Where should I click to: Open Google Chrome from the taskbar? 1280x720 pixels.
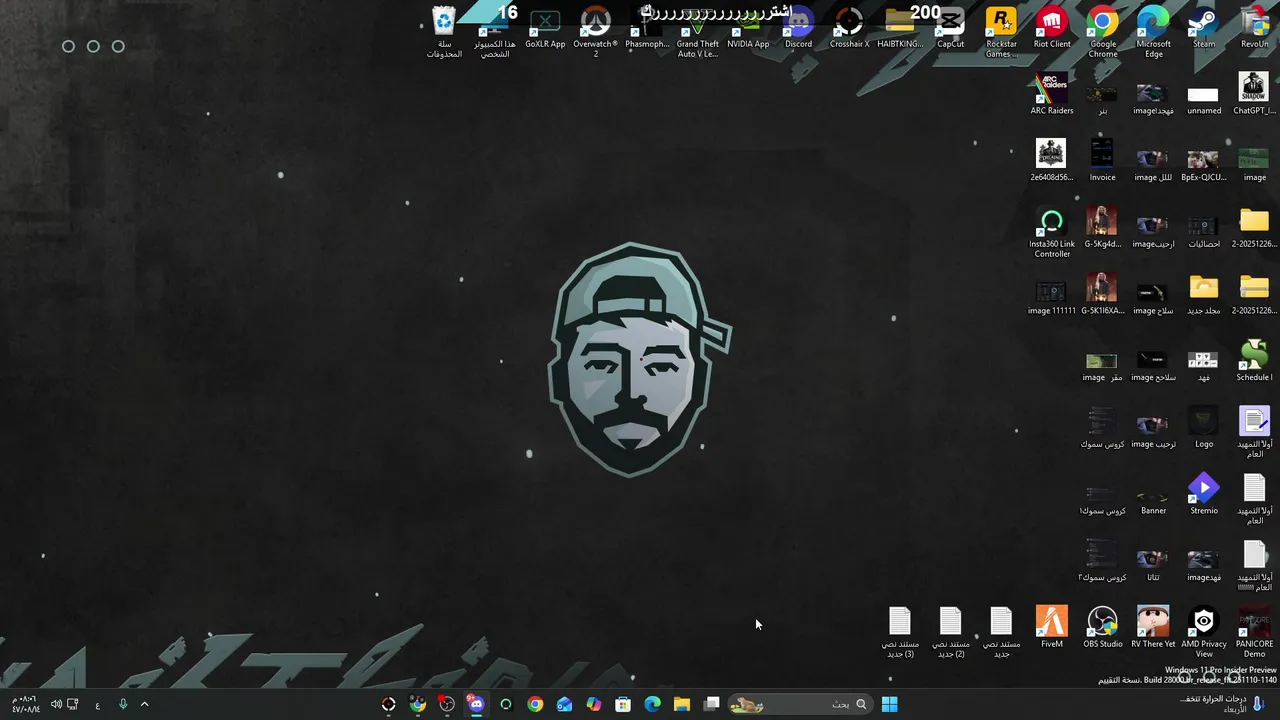click(x=535, y=704)
